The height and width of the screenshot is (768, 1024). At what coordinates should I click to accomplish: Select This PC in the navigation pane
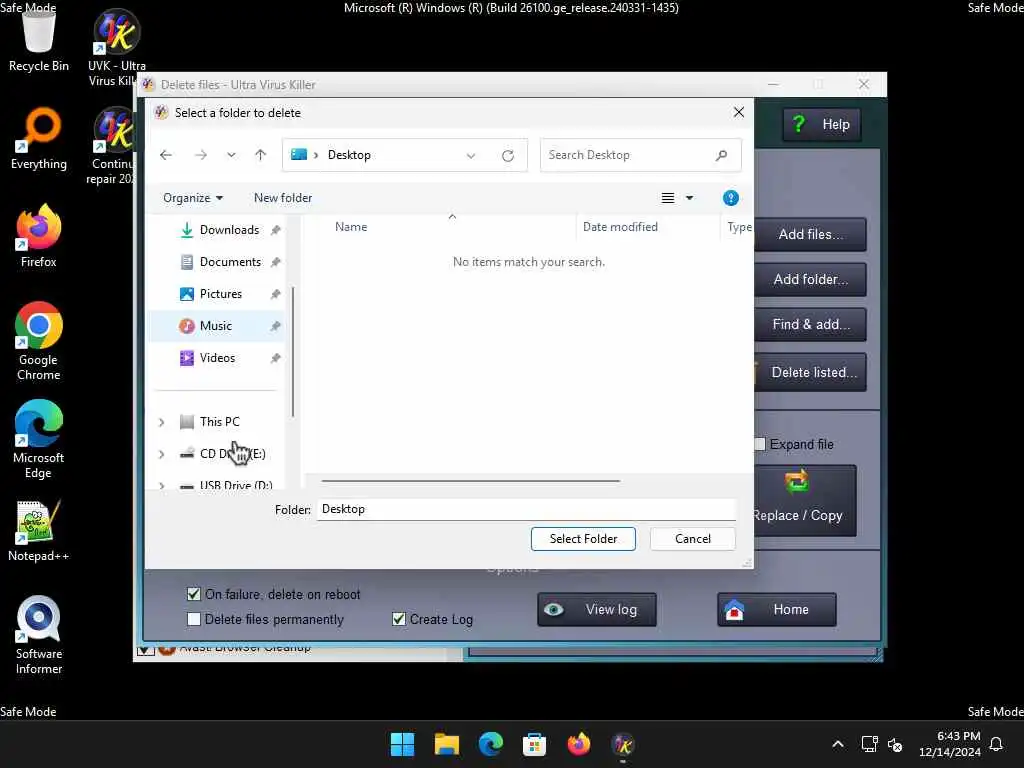coord(219,422)
